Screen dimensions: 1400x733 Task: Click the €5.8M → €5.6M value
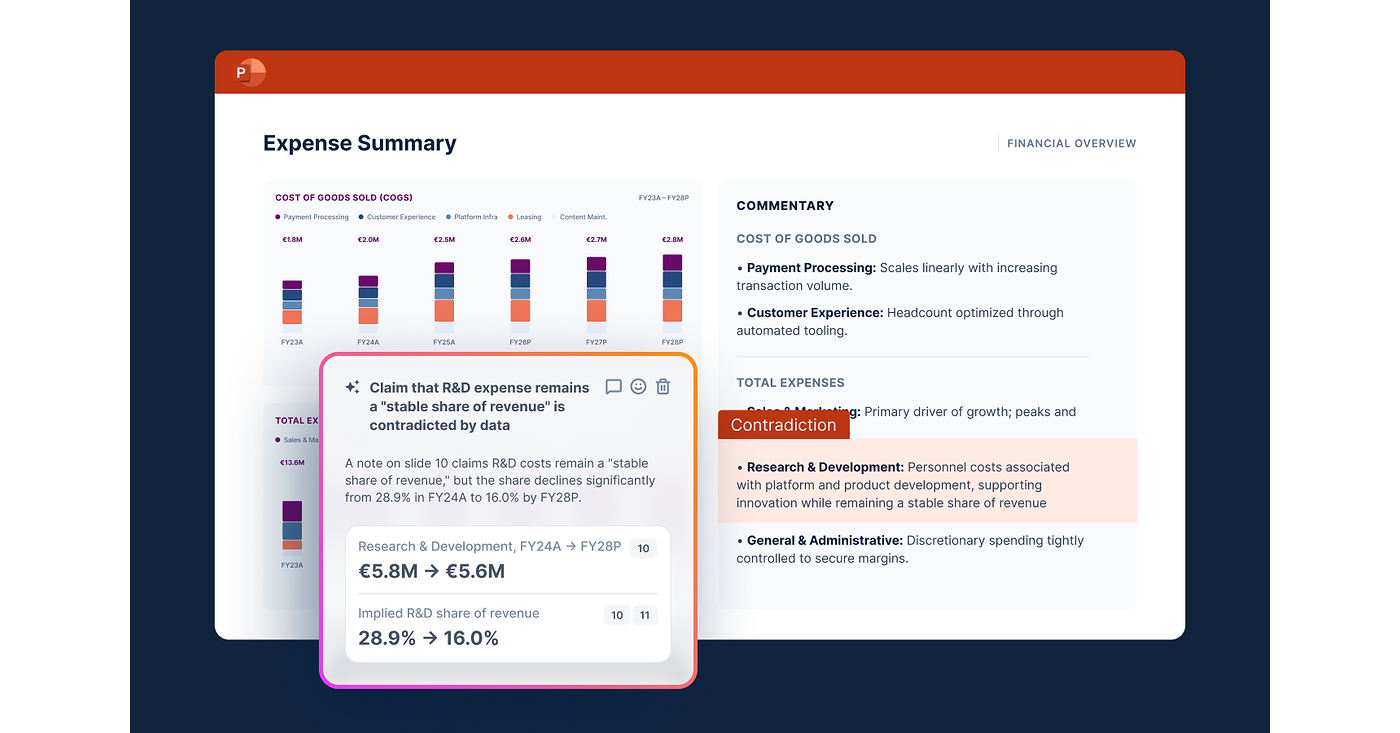pyautogui.click(x=432, y=572)
